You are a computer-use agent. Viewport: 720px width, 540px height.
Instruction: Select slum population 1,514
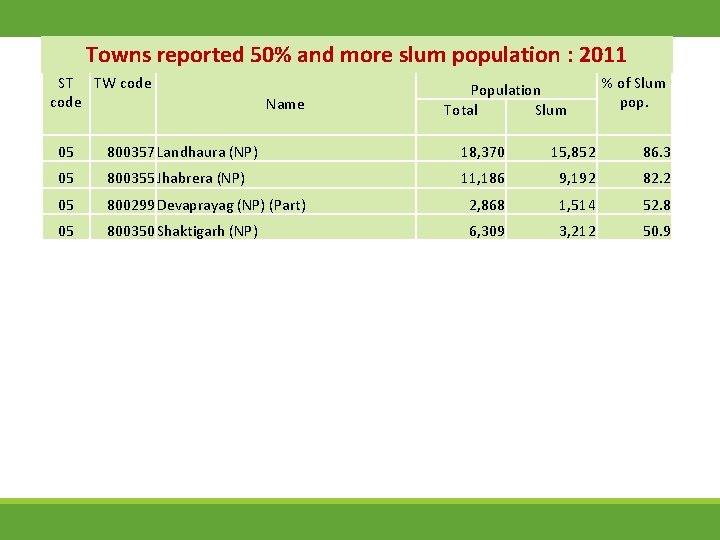(x=577, y=205)
